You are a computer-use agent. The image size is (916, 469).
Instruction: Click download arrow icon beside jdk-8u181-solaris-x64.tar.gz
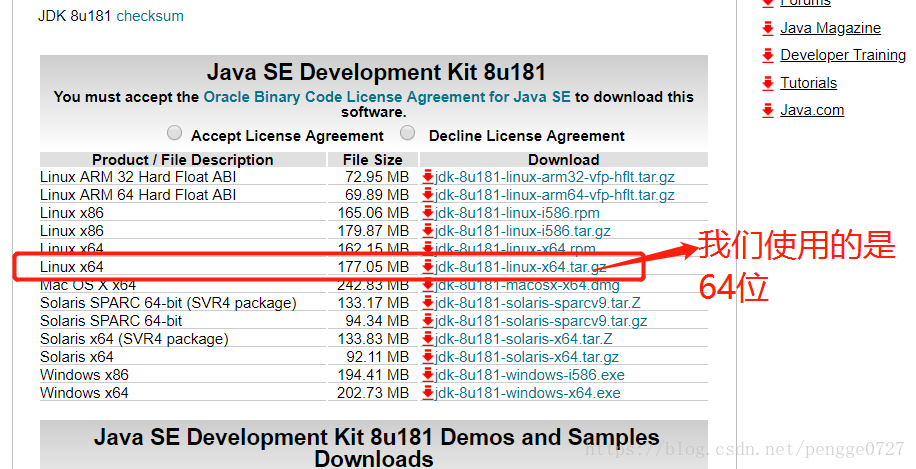pyautogui.click(x=428, y=357)
